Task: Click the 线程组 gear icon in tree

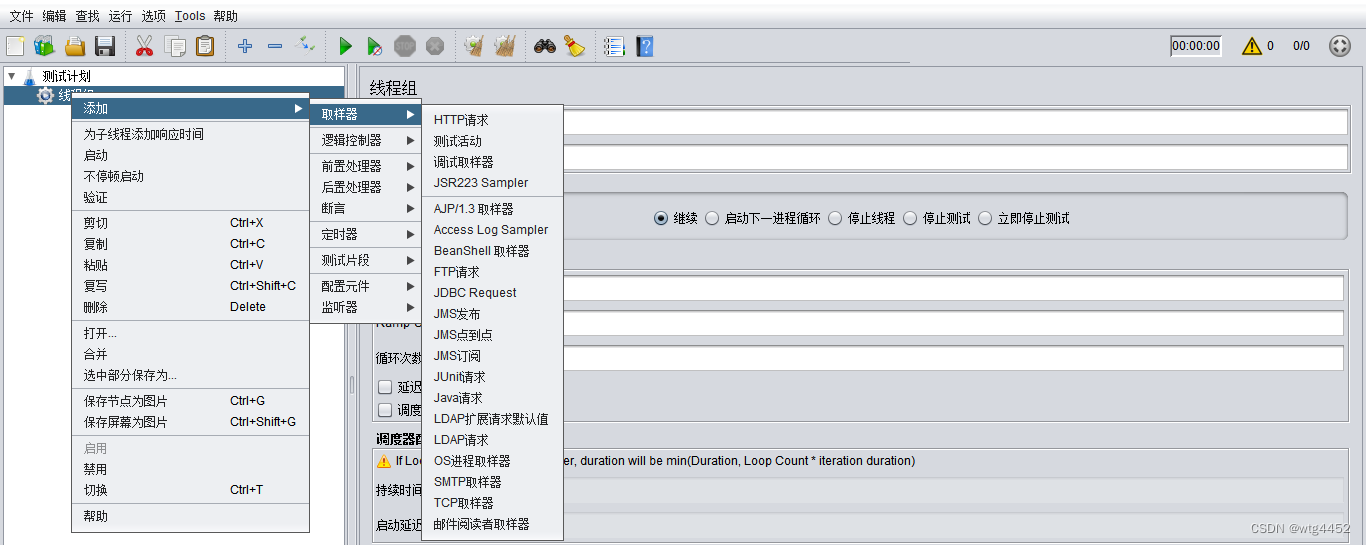Action: click(x=45, y=96)
